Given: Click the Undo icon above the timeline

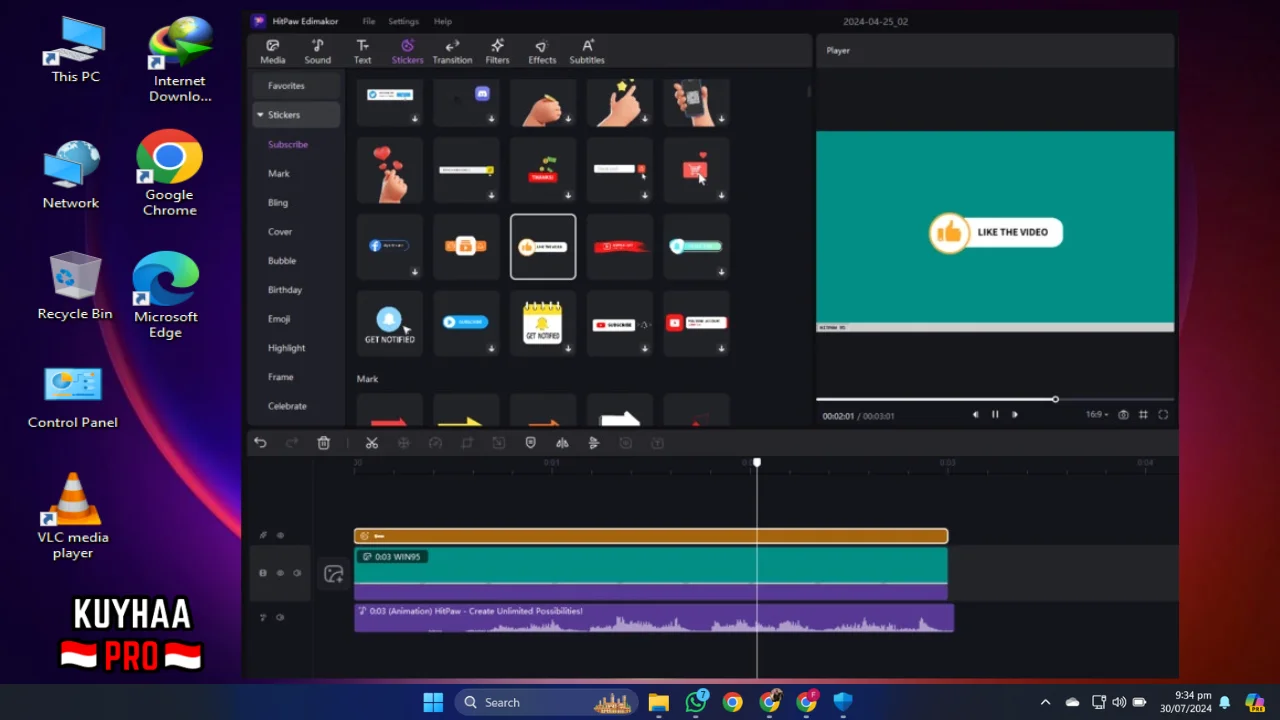Looking at the screenshot, I should tap(260, 443).
